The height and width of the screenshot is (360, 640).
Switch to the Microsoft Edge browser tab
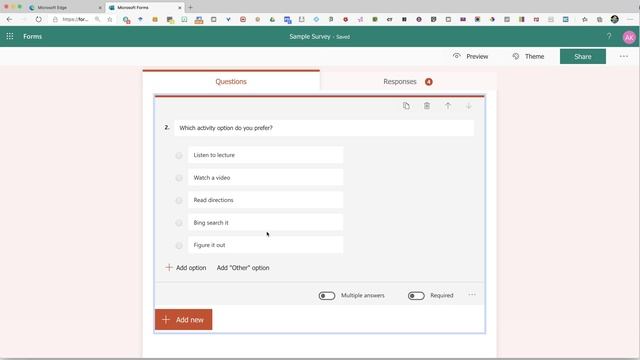(64, 7)
